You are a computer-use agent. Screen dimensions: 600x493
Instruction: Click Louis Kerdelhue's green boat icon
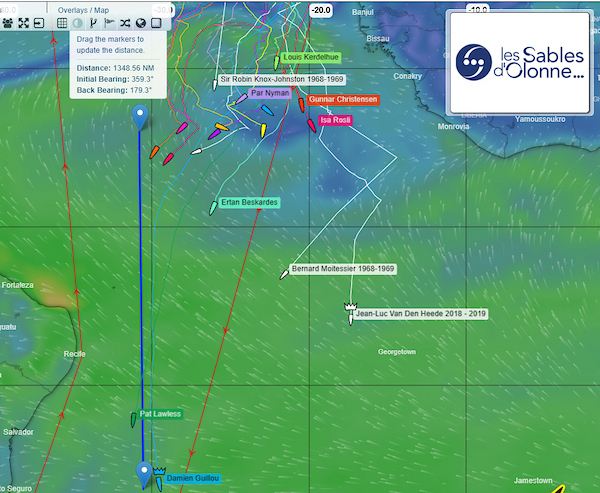click(x=276, y=63)
